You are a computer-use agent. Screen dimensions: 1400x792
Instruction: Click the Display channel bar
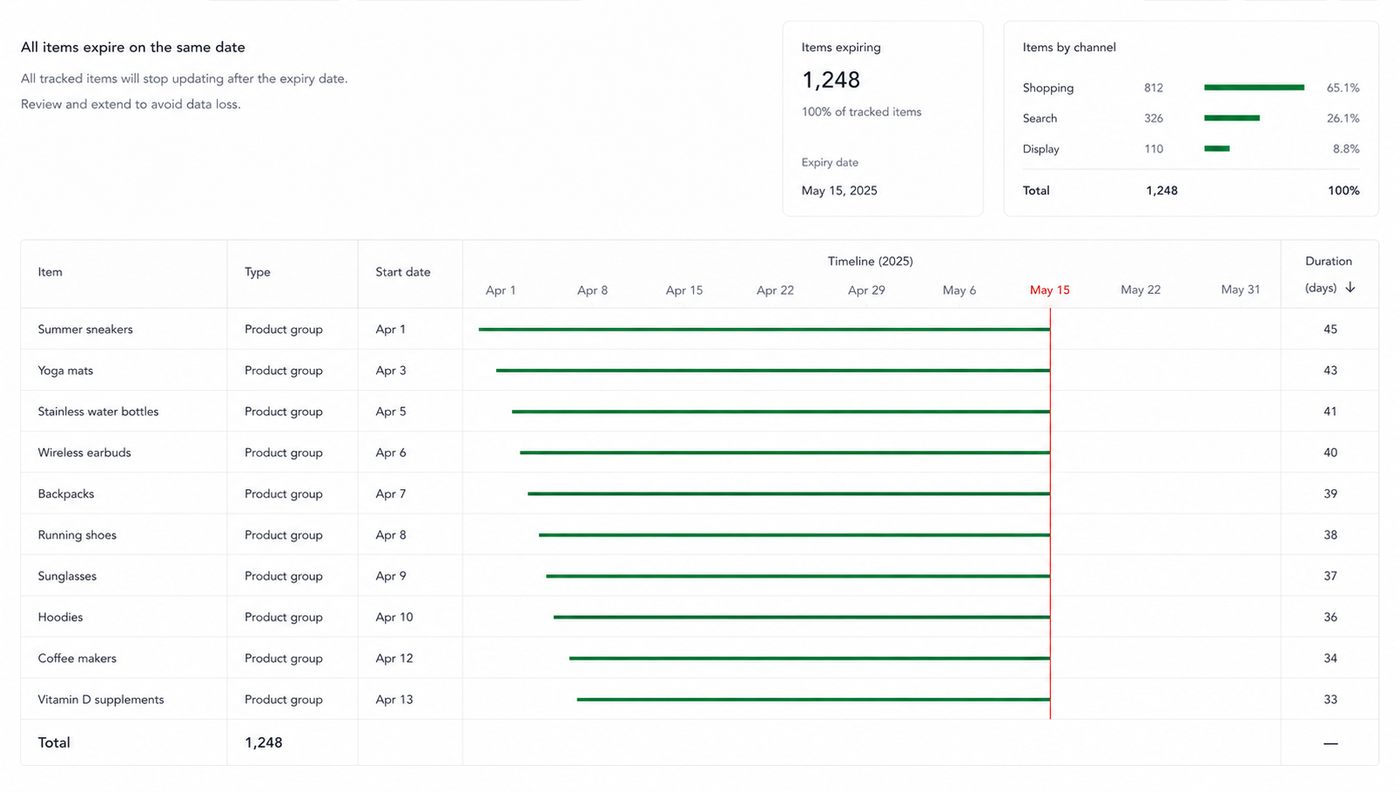coord(1217,149)
